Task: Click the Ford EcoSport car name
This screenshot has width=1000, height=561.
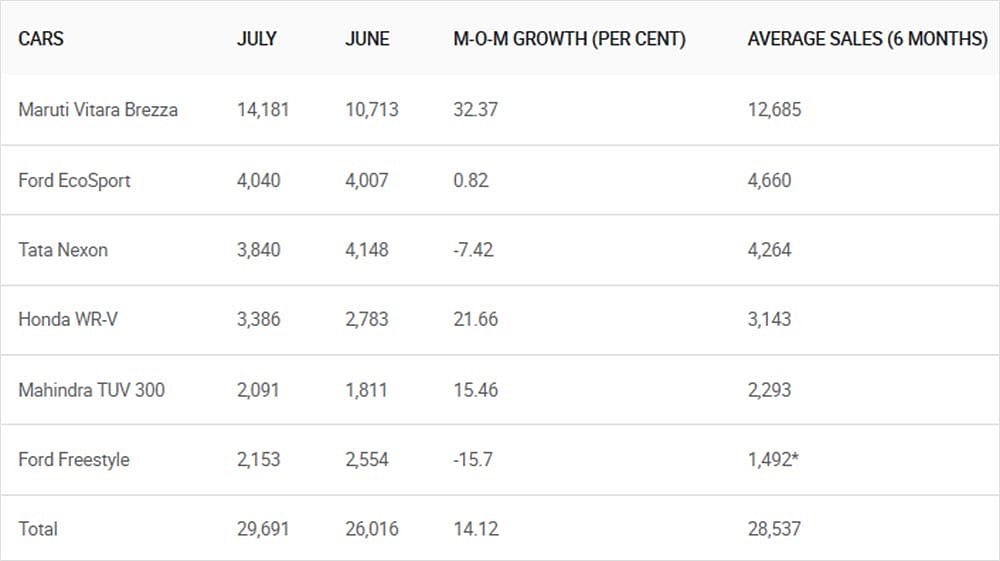Action: (75, 180)
